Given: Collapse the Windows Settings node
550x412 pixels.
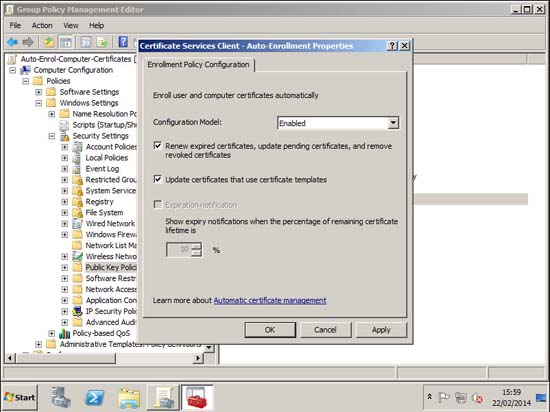Looking at the screenshot, I should 39,103.
